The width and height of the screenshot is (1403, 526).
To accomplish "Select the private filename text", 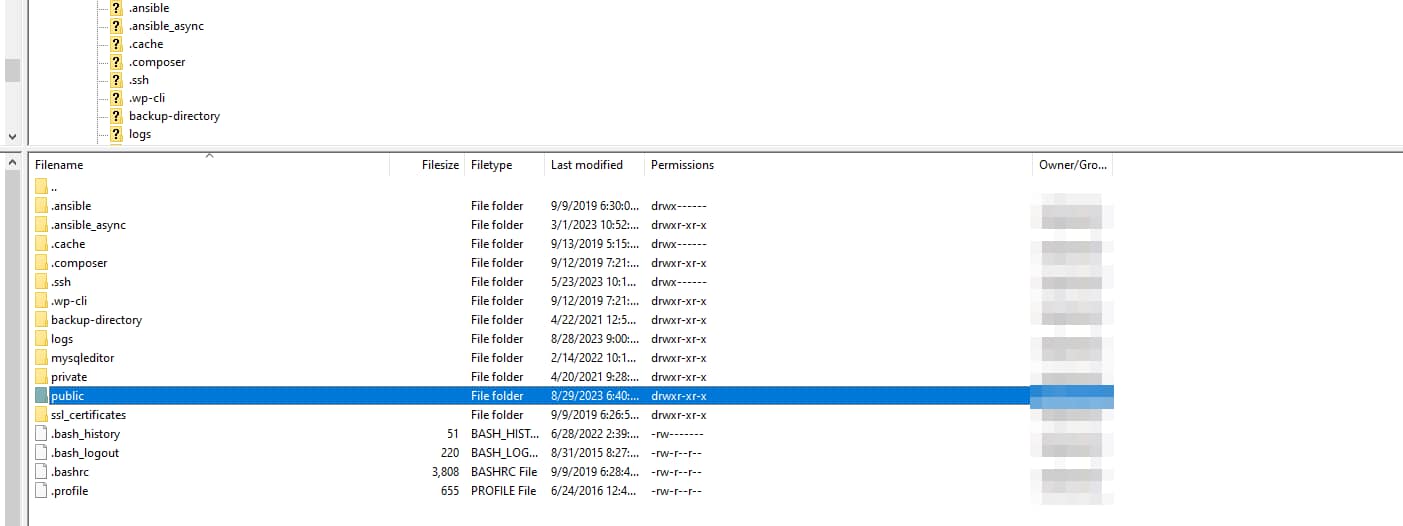I will 69,377.
